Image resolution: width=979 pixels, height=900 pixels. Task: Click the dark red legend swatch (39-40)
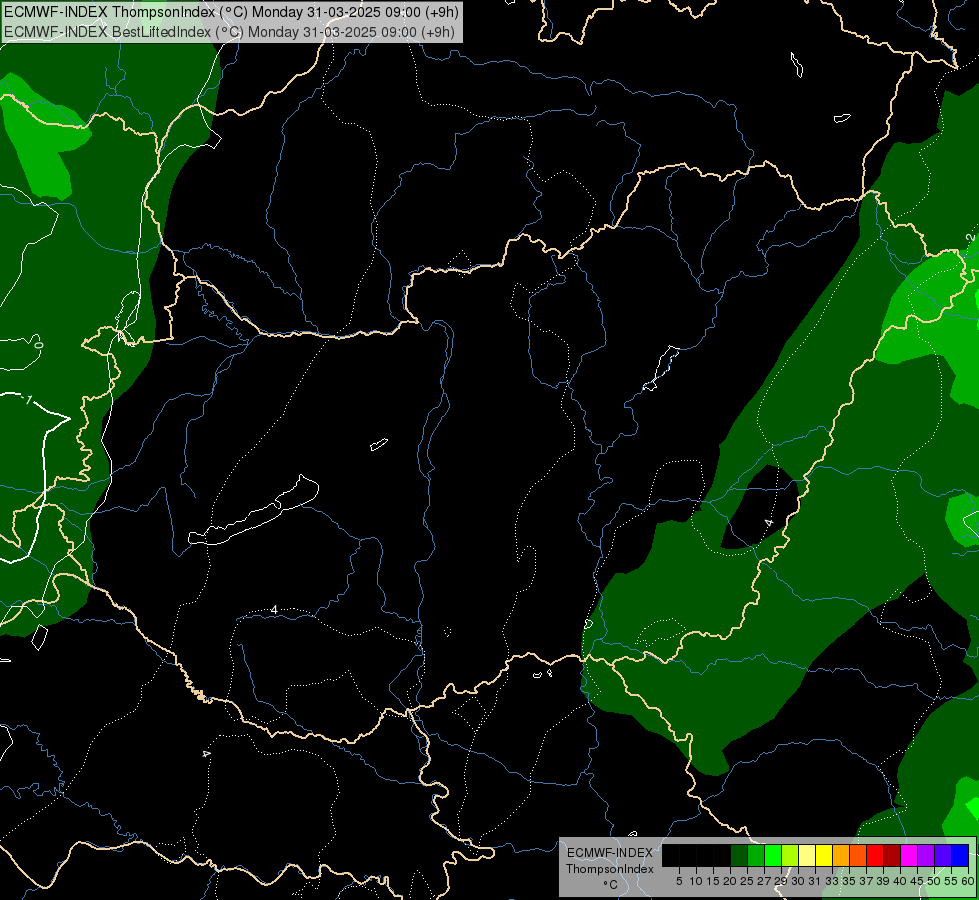[x=892, y=855]
